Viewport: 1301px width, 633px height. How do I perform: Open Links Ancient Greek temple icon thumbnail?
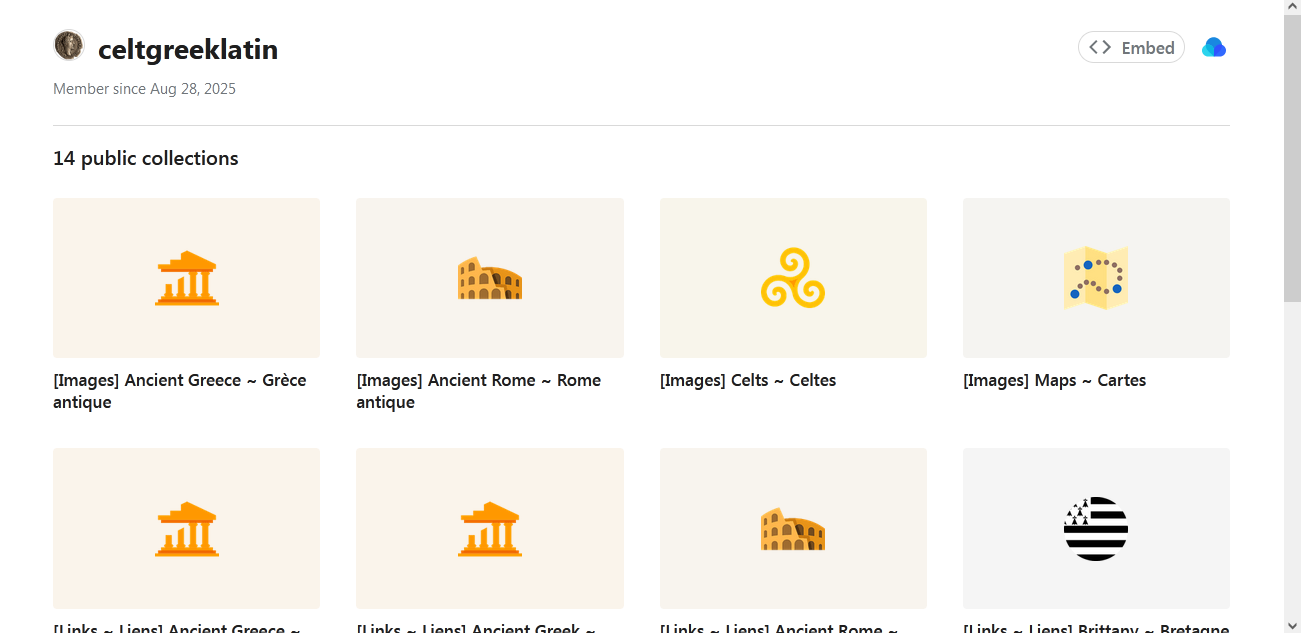[x=490, y=528]
